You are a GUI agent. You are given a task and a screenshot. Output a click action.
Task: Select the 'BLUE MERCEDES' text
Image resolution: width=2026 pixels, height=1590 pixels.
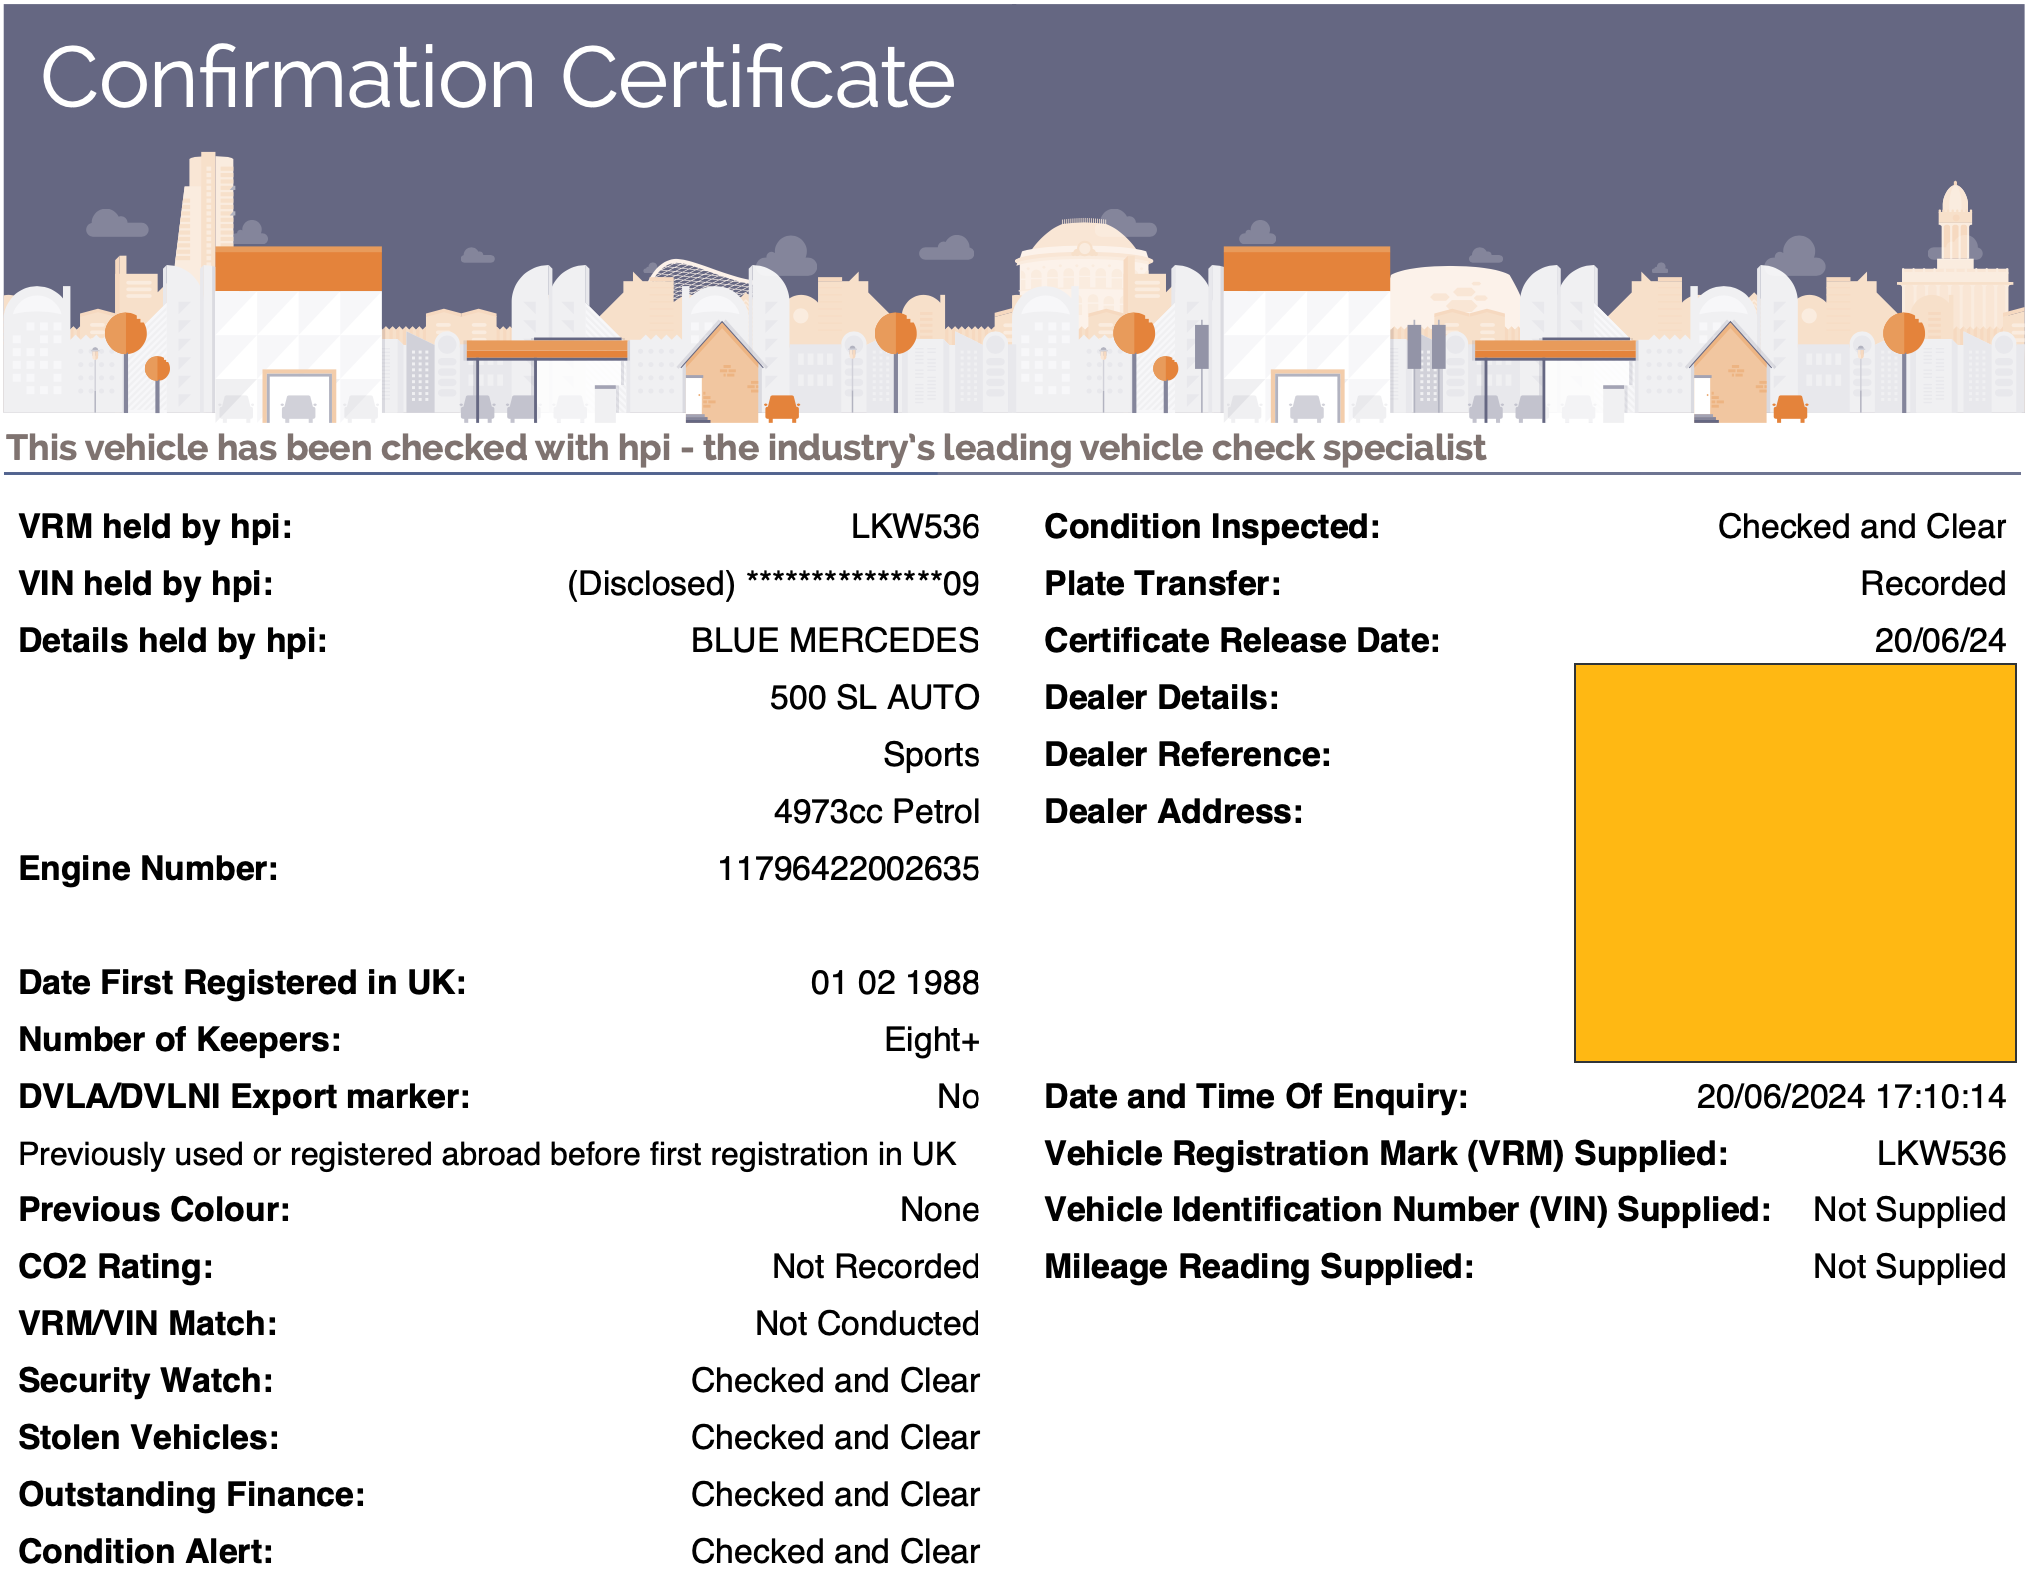[835, 641]
